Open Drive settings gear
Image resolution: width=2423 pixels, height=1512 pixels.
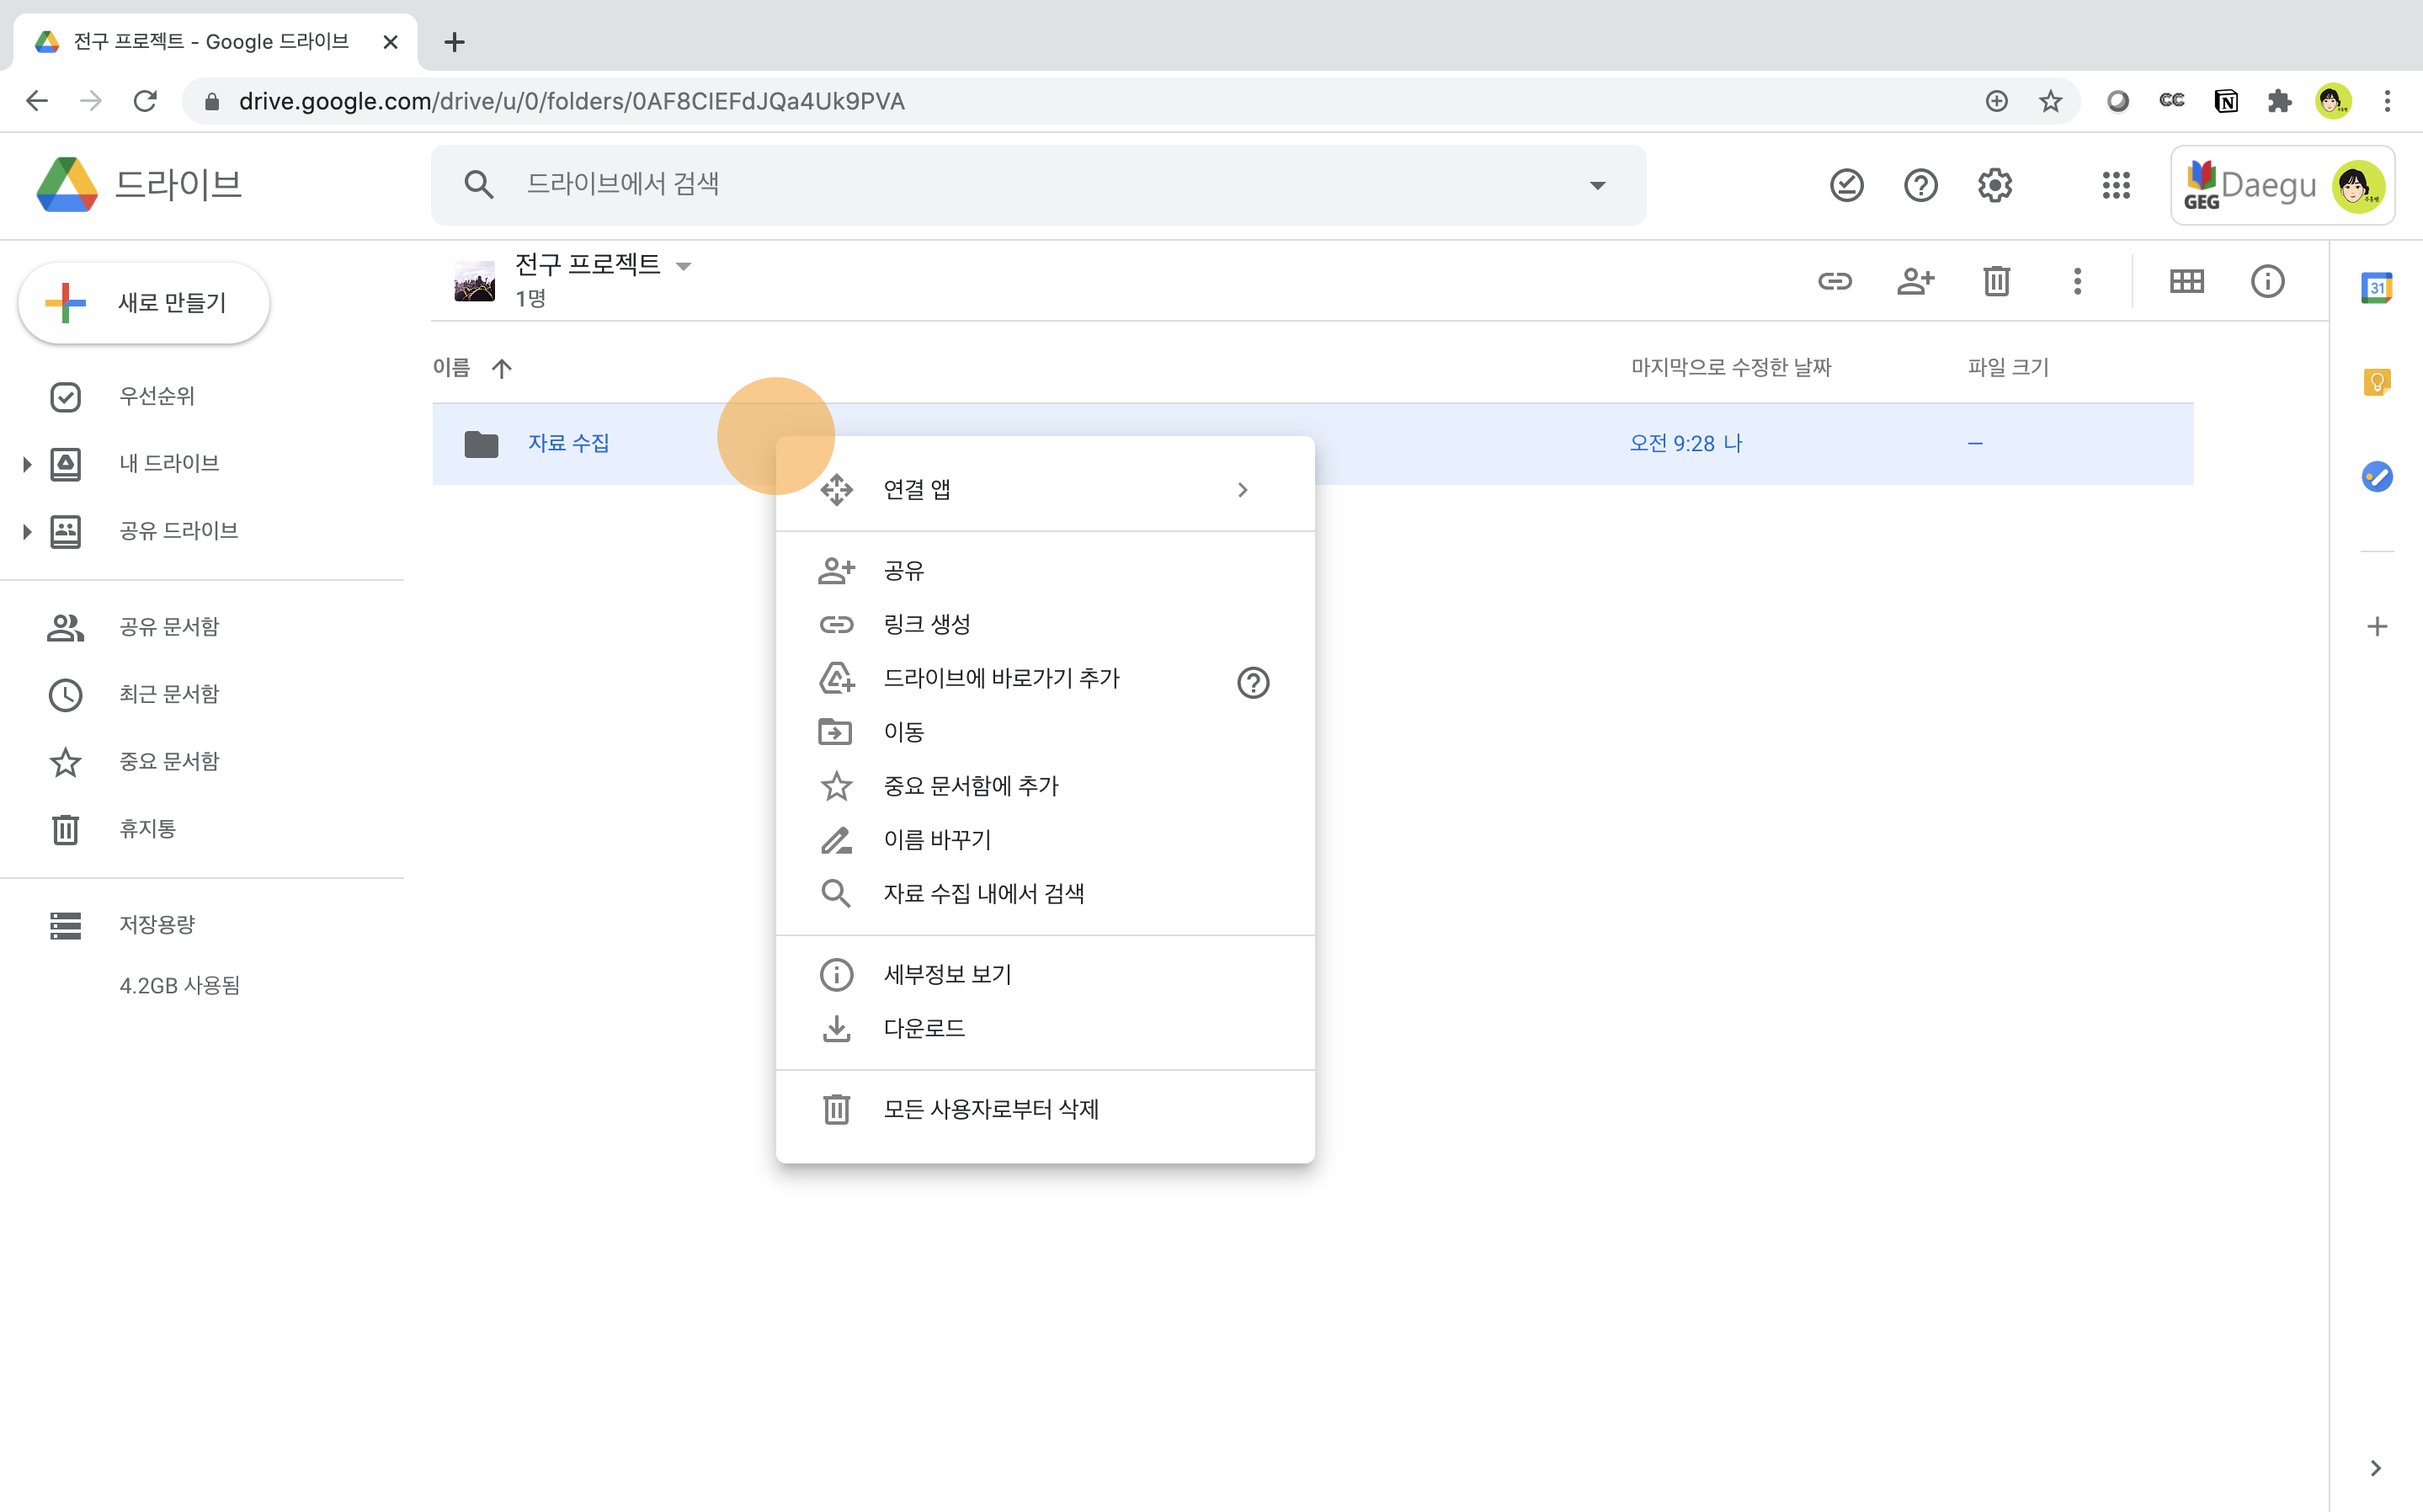pos(1994,185)
